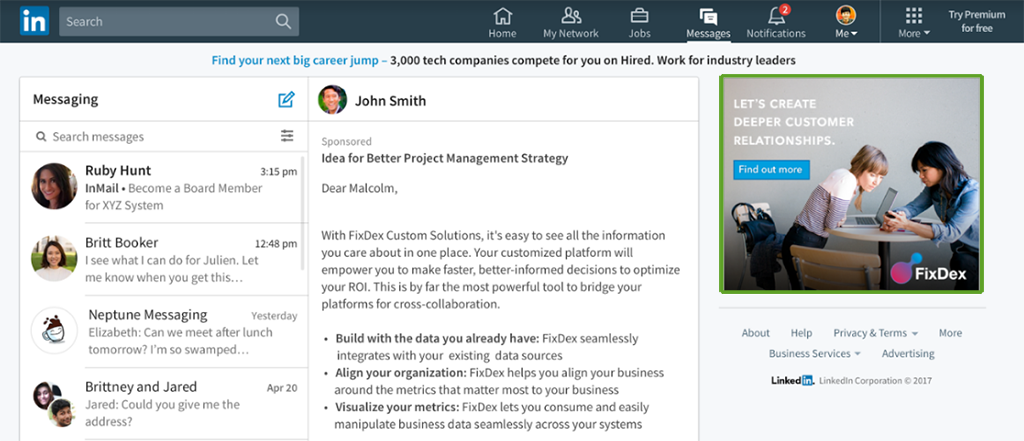Open the Find your next big career jump link
1024x441 pixels.
pos(298,61)
